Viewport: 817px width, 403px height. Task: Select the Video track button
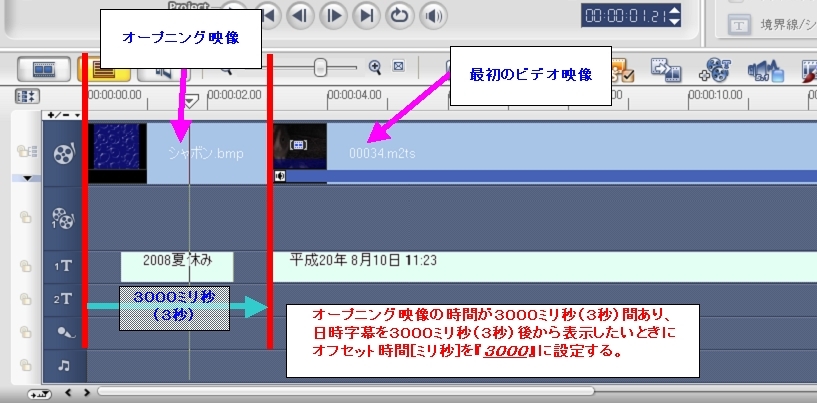(64, 153)
